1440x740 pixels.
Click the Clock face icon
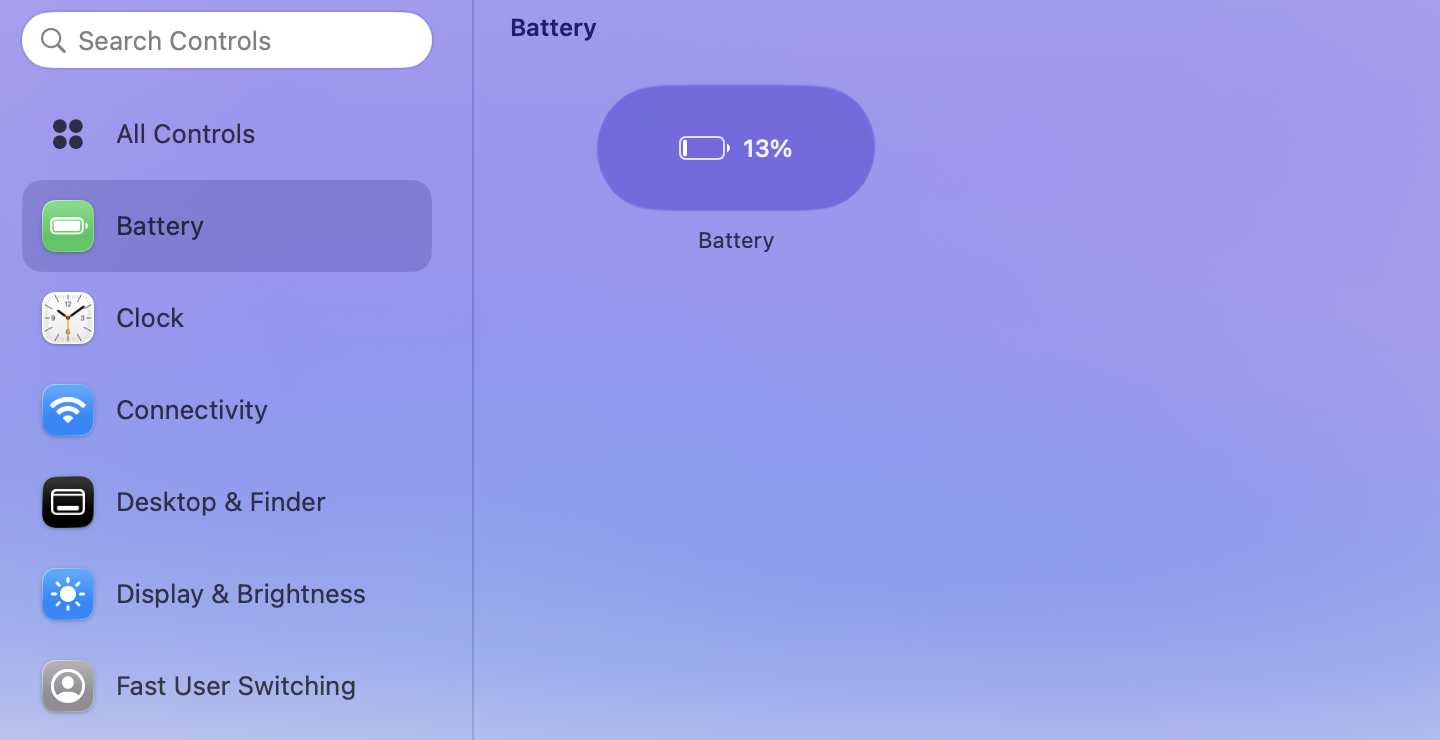pos(68,318)
